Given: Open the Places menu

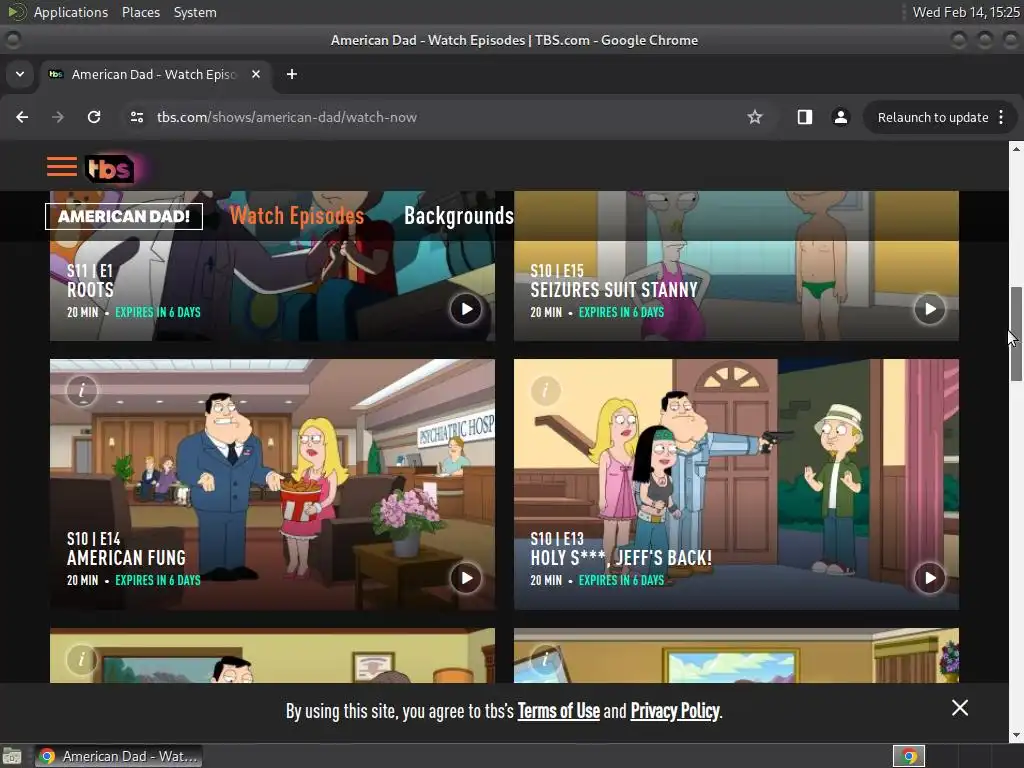Looking at the screenshot, I should tap(140, 12).
